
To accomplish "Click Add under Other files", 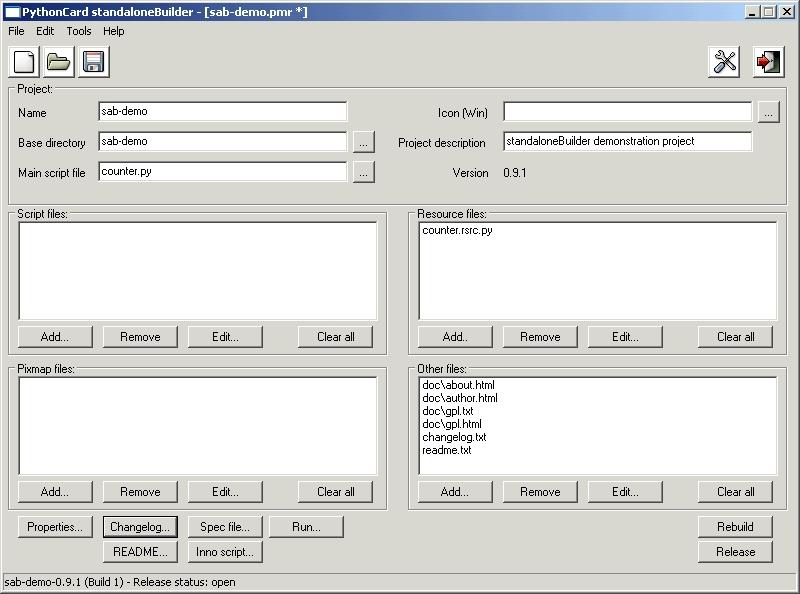I will click(455, 492).
